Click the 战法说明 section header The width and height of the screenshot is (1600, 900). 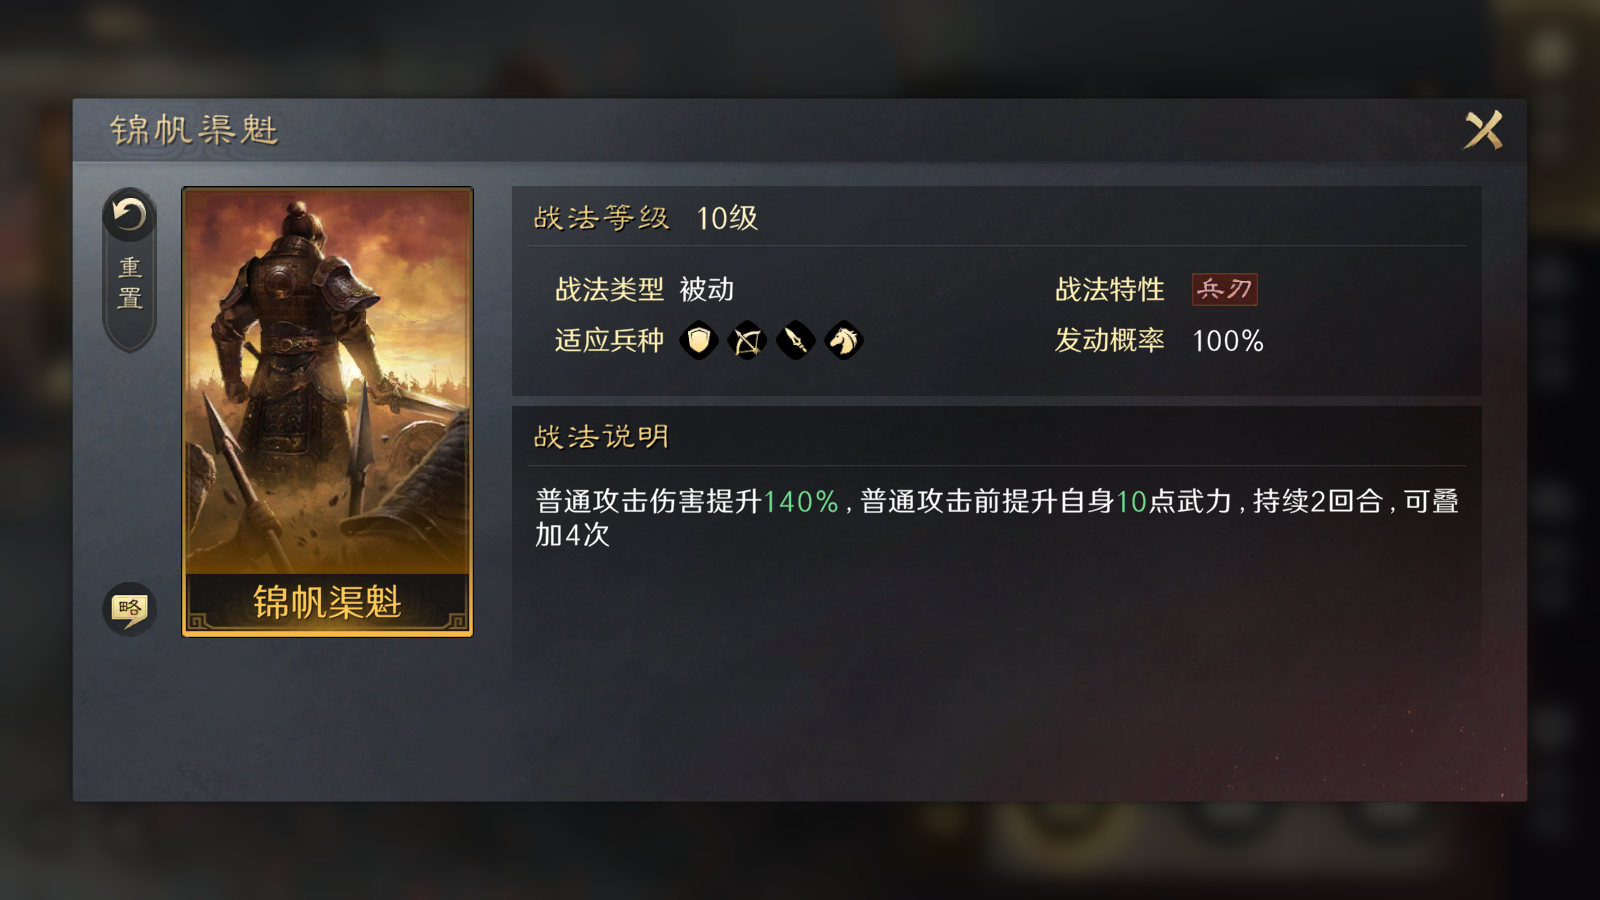[601, 437]
